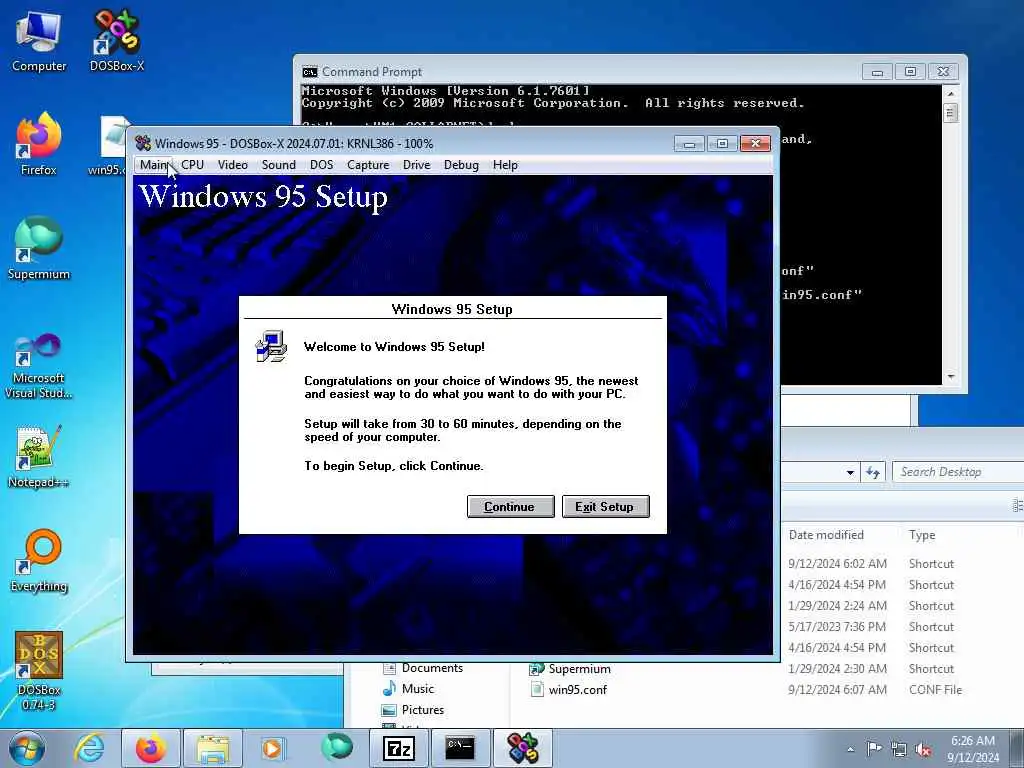Open the Drive menu in DOSBox-X

pyautogui.click(x=417, y=165)
